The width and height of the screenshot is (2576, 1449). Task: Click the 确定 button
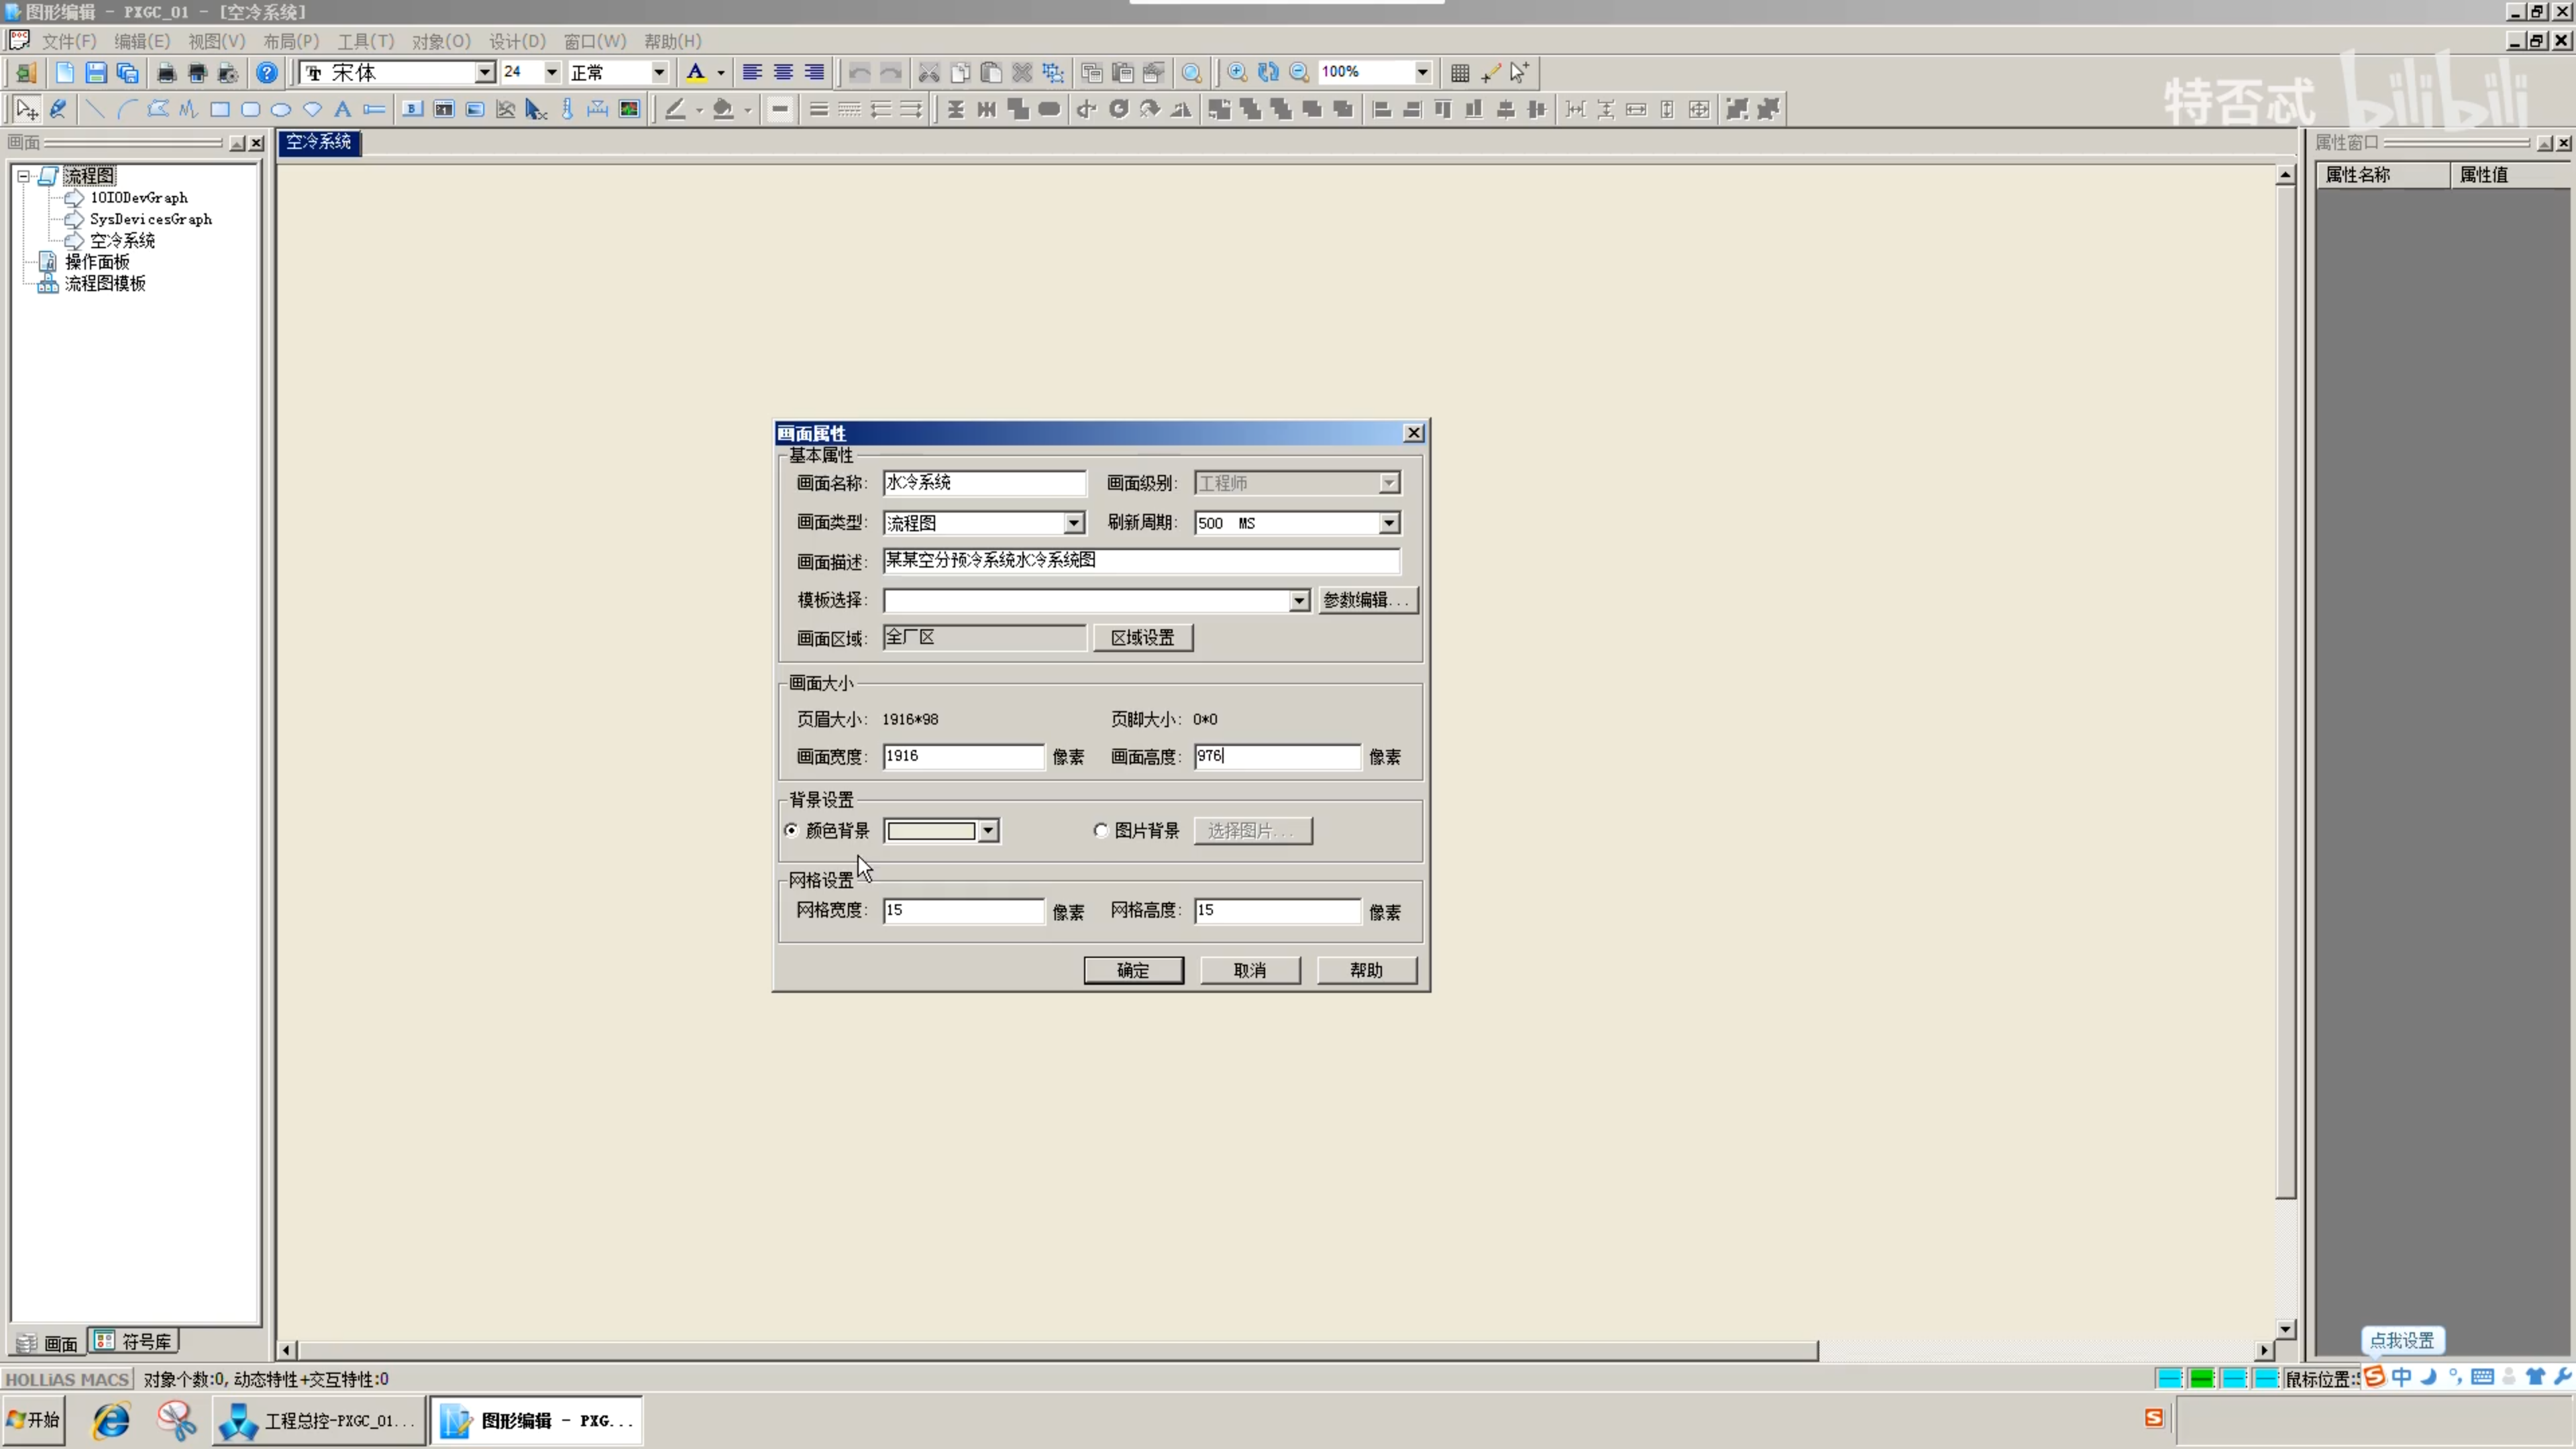coord(1133,970)
